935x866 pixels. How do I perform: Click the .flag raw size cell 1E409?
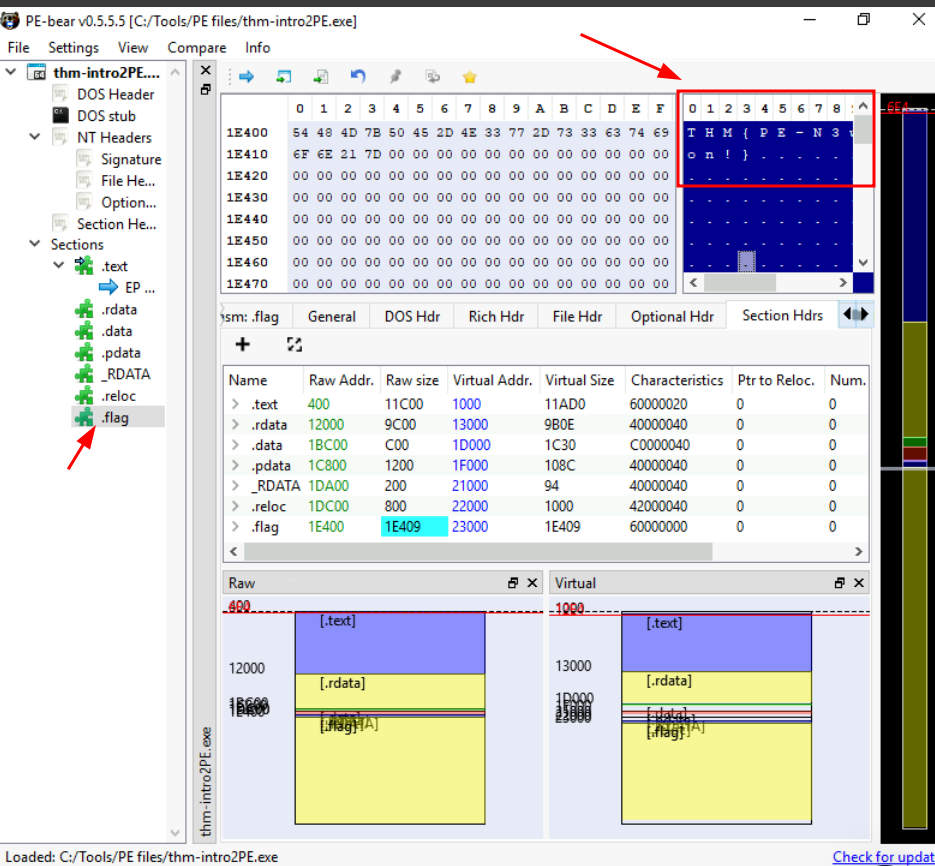[414, 527]
